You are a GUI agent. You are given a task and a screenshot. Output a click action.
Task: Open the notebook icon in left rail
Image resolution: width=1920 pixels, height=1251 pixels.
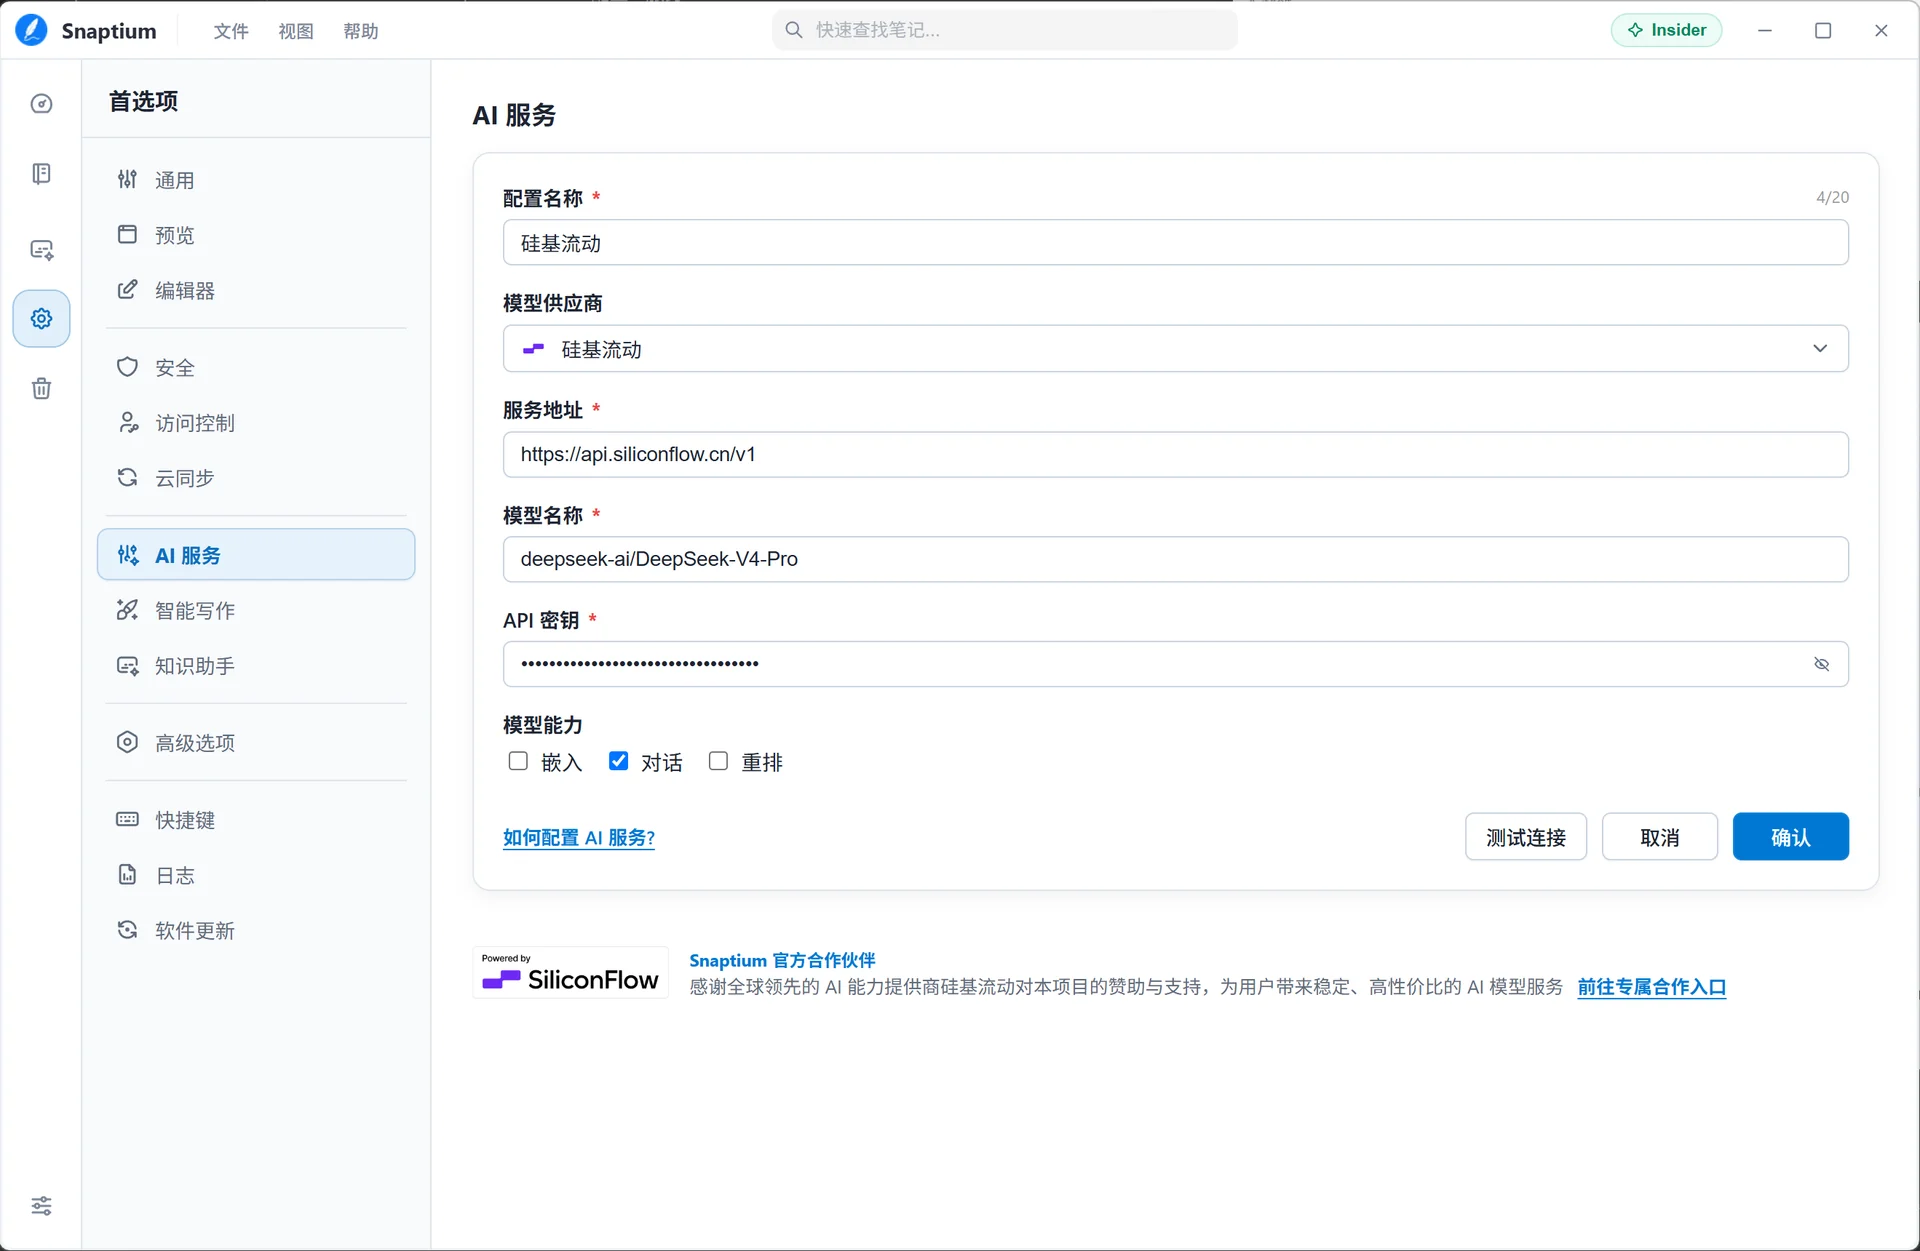[x=41, y=174]
